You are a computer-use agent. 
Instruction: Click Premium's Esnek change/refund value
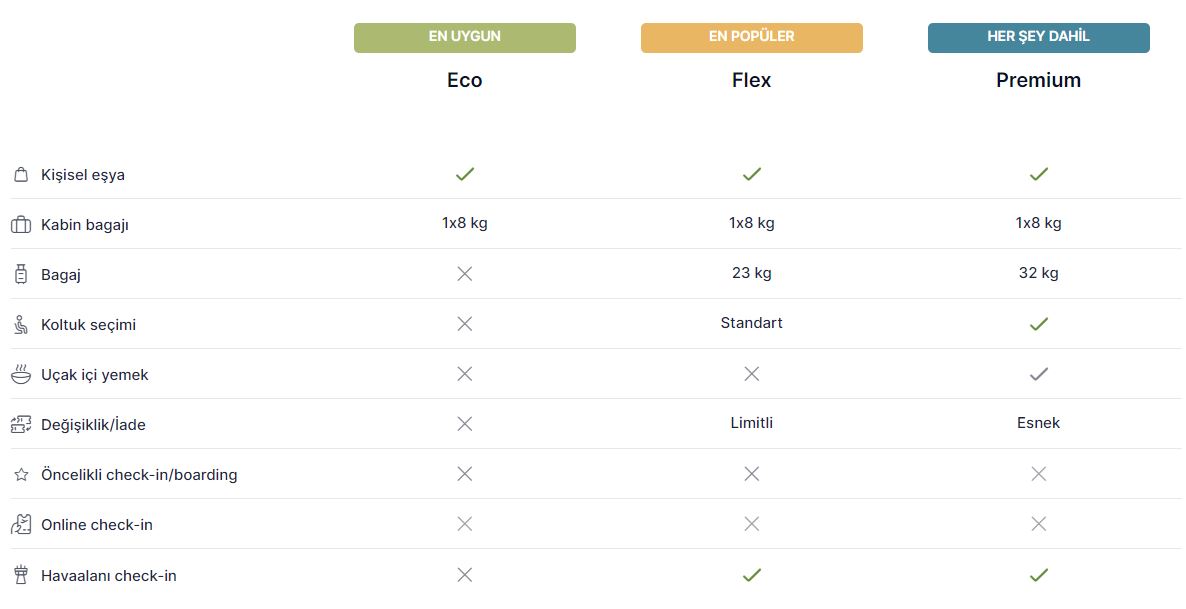(1039, 423)
